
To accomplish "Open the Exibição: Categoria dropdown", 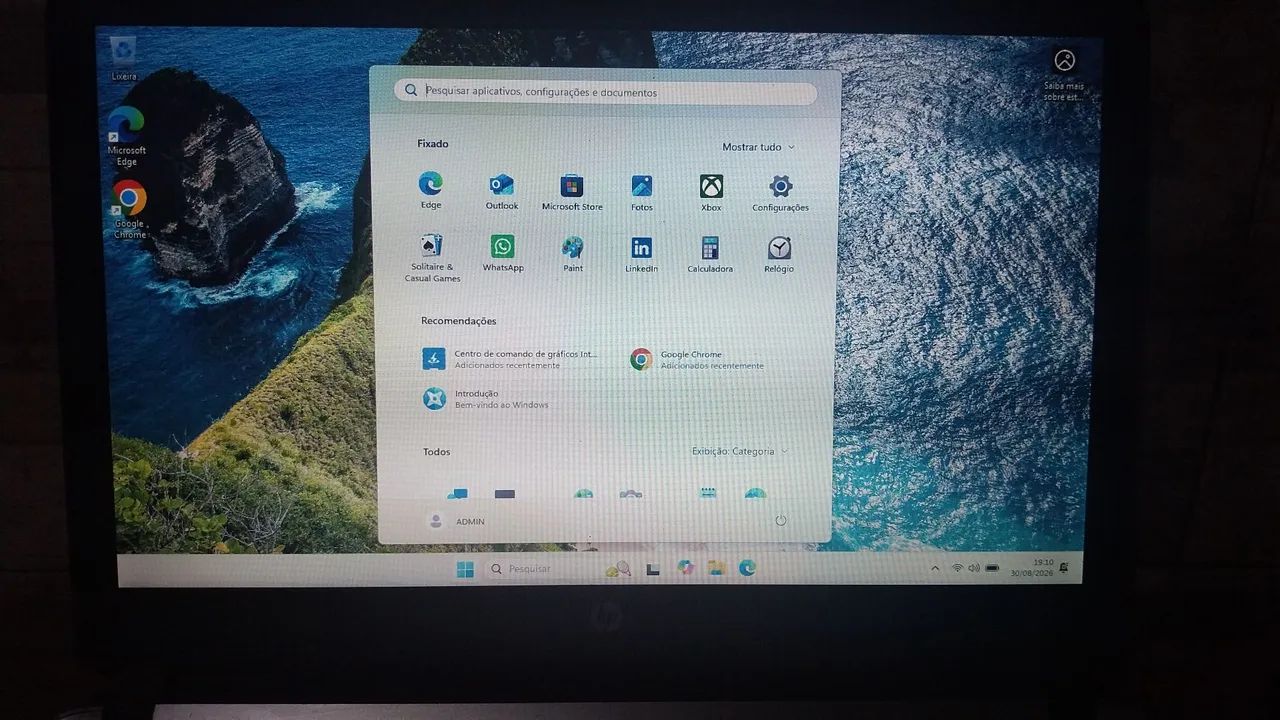I will tap(740, 451).
